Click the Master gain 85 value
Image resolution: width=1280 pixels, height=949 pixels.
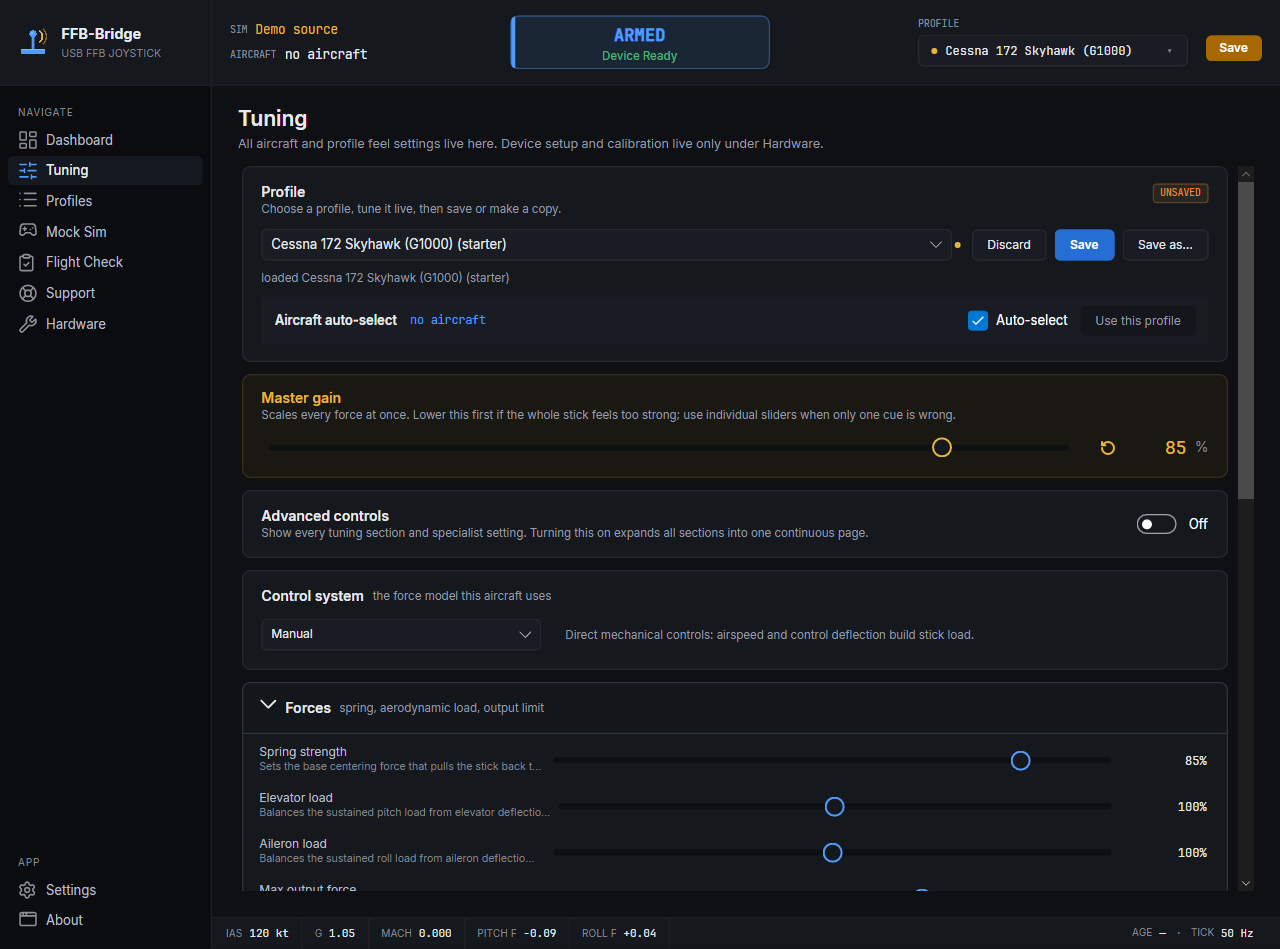point(1176,447)
